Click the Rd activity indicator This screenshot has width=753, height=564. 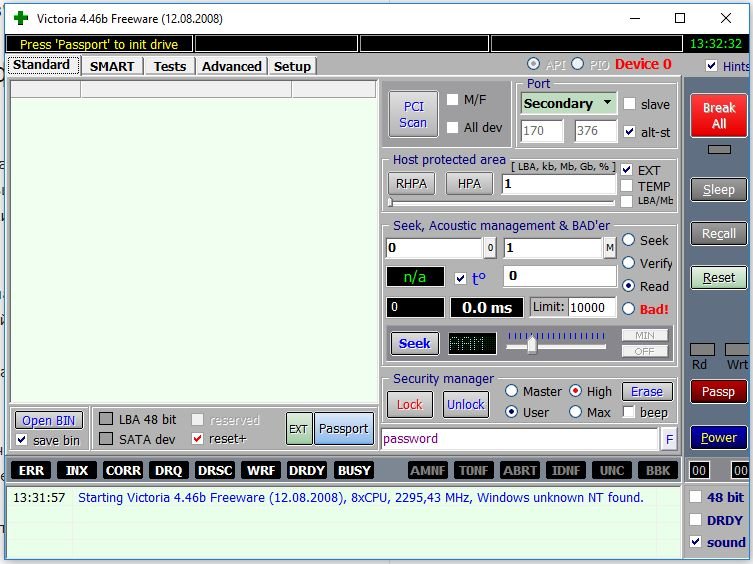(702, 349)
